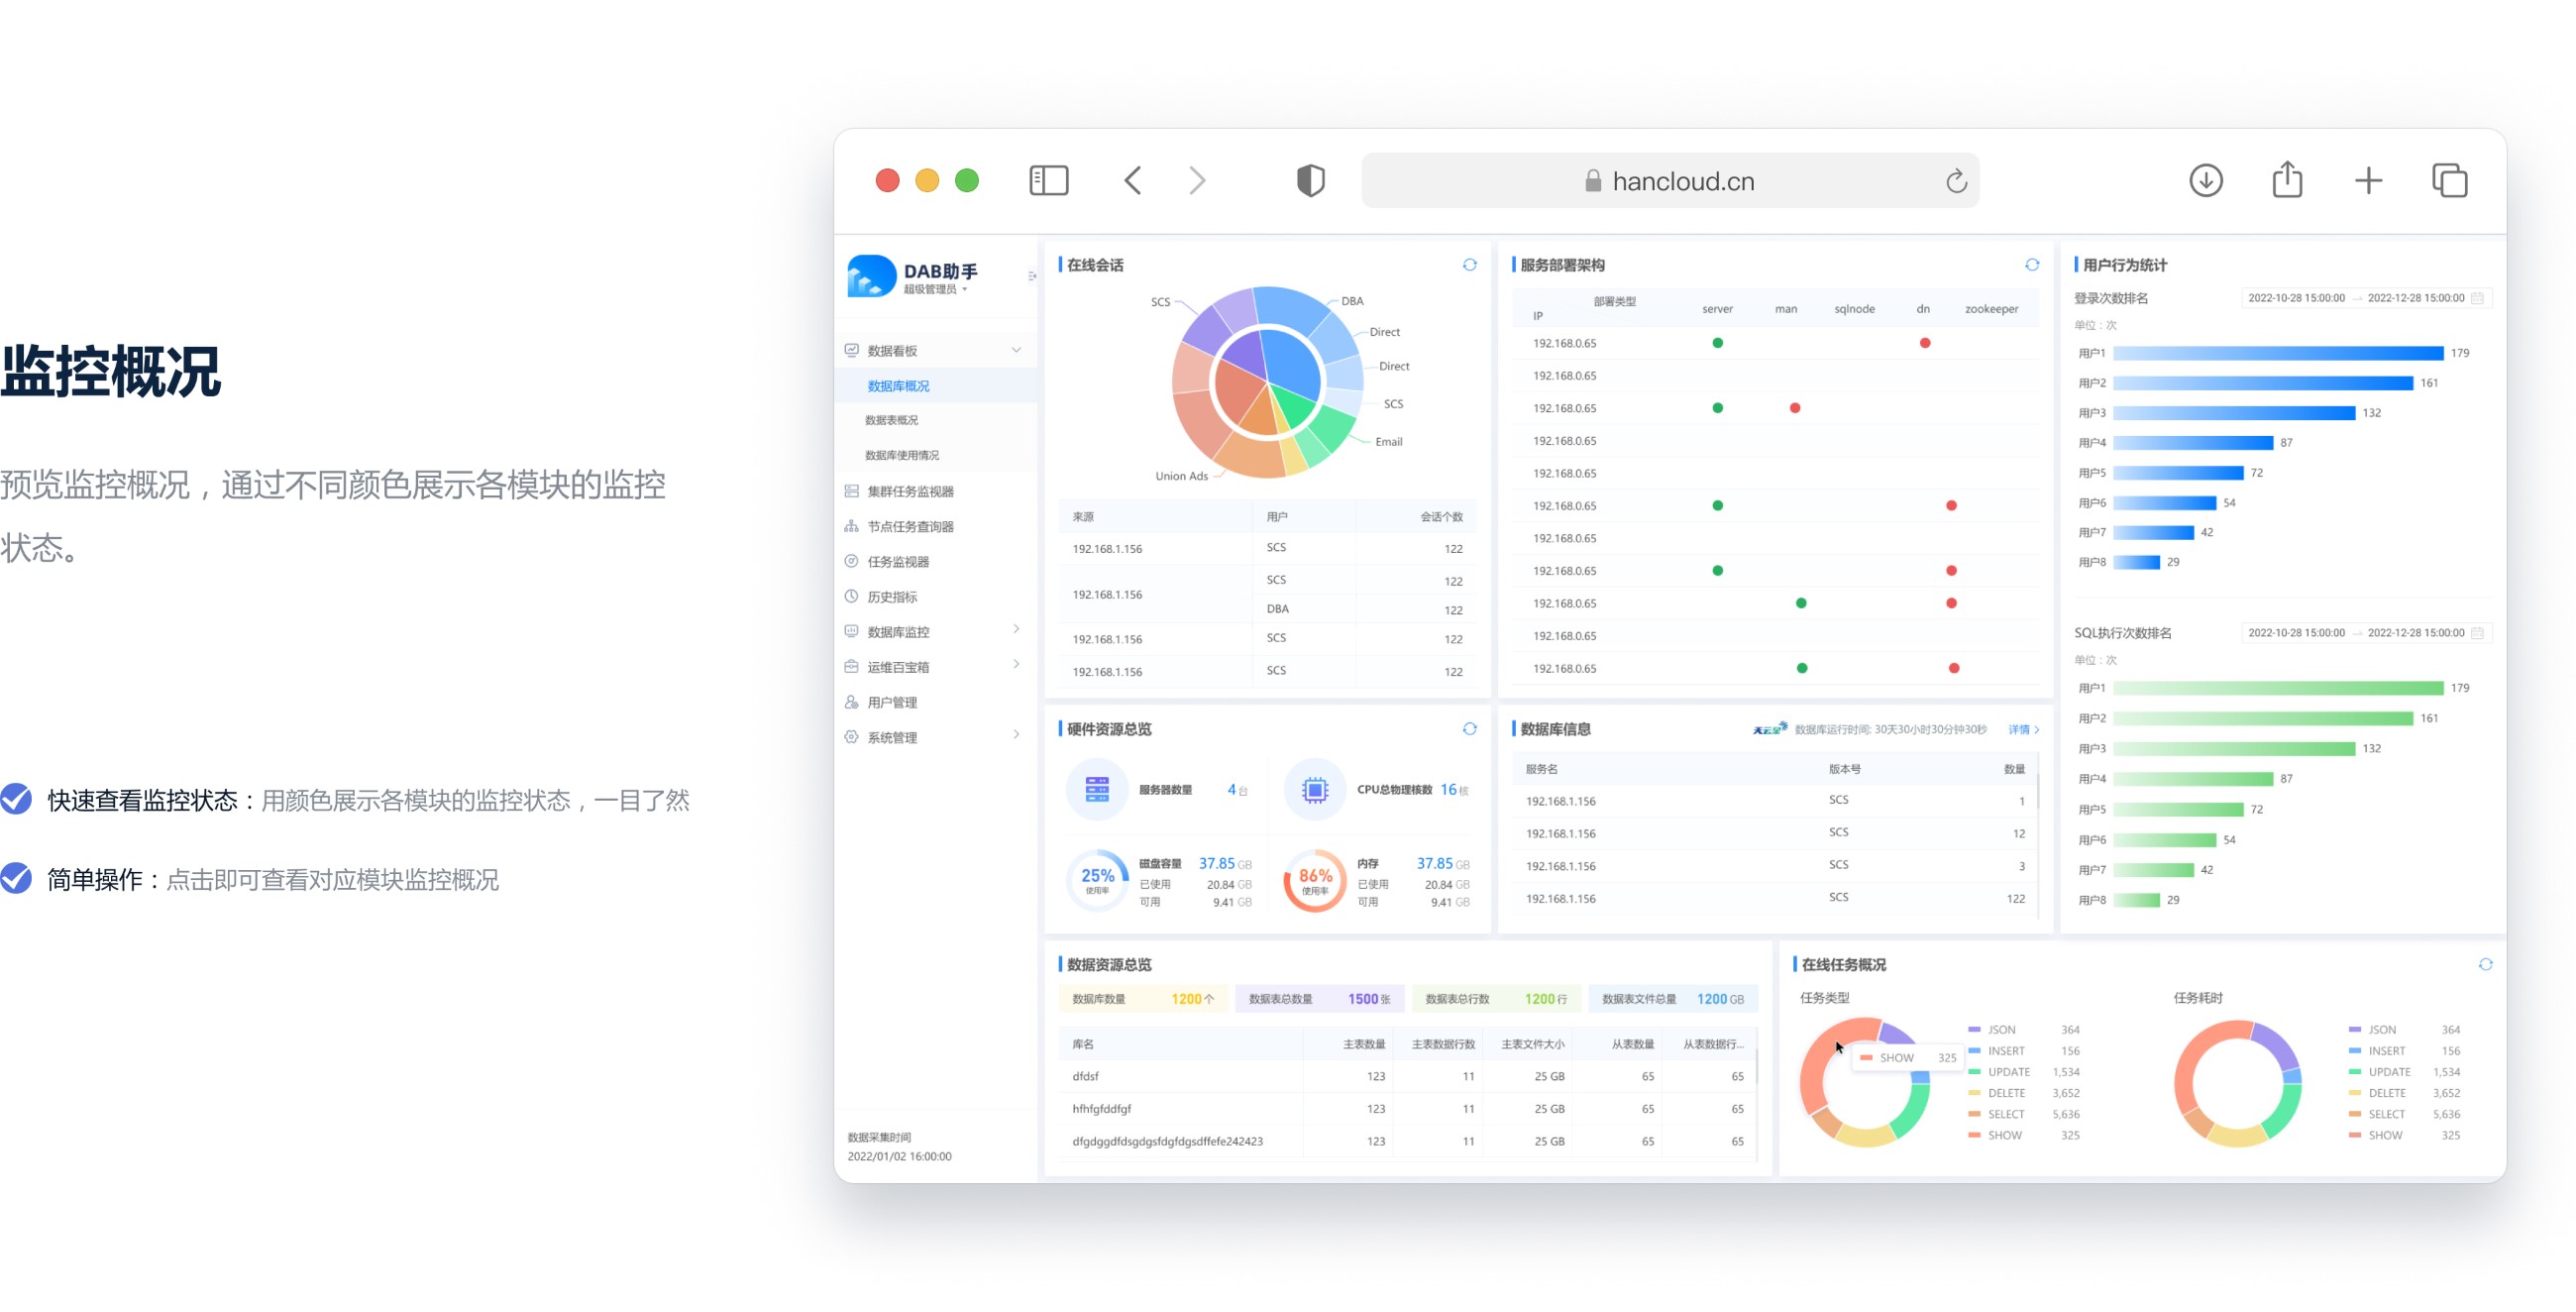Open the 超级管理员 role dropdown
2576x1312 pixels.
(x=935, y=290)
